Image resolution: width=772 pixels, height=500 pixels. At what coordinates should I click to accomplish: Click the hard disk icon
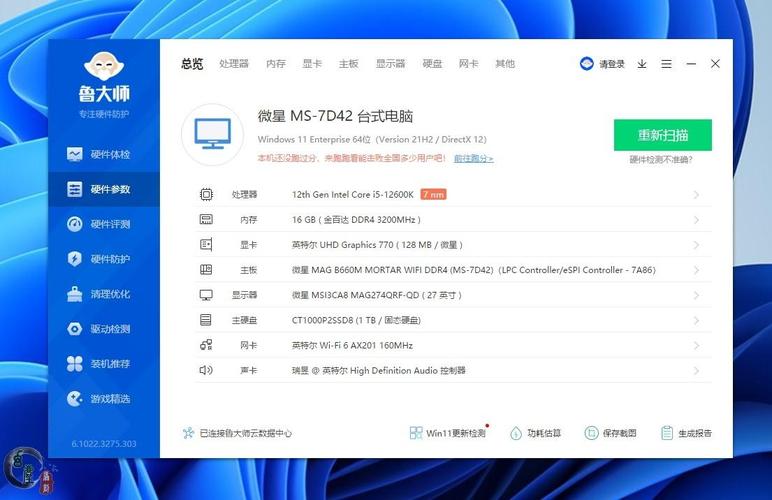[206, 320]
